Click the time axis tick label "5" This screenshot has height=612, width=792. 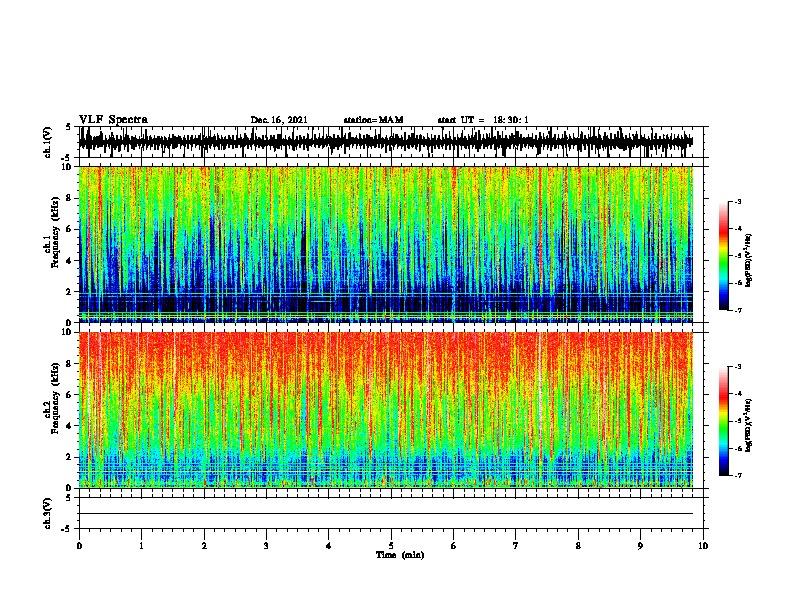pyautogui.click(x=391, y=546)
